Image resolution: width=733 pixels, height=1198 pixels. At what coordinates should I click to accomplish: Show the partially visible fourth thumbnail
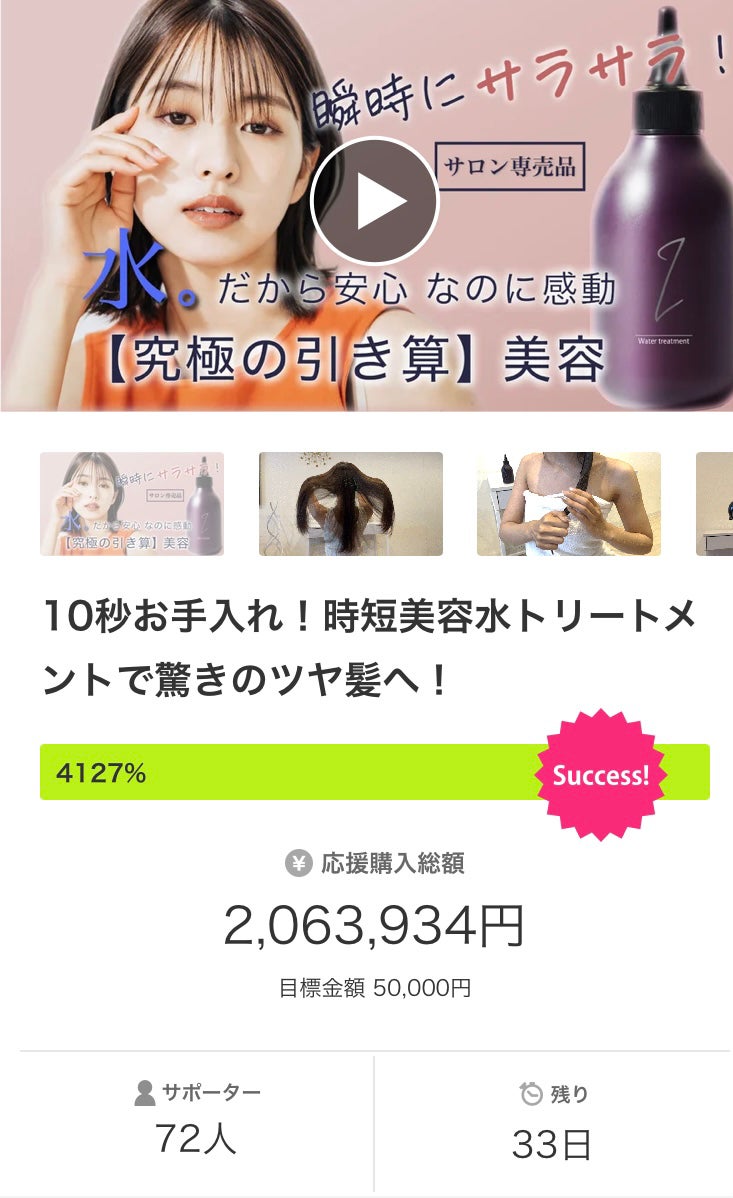[714, 503]
